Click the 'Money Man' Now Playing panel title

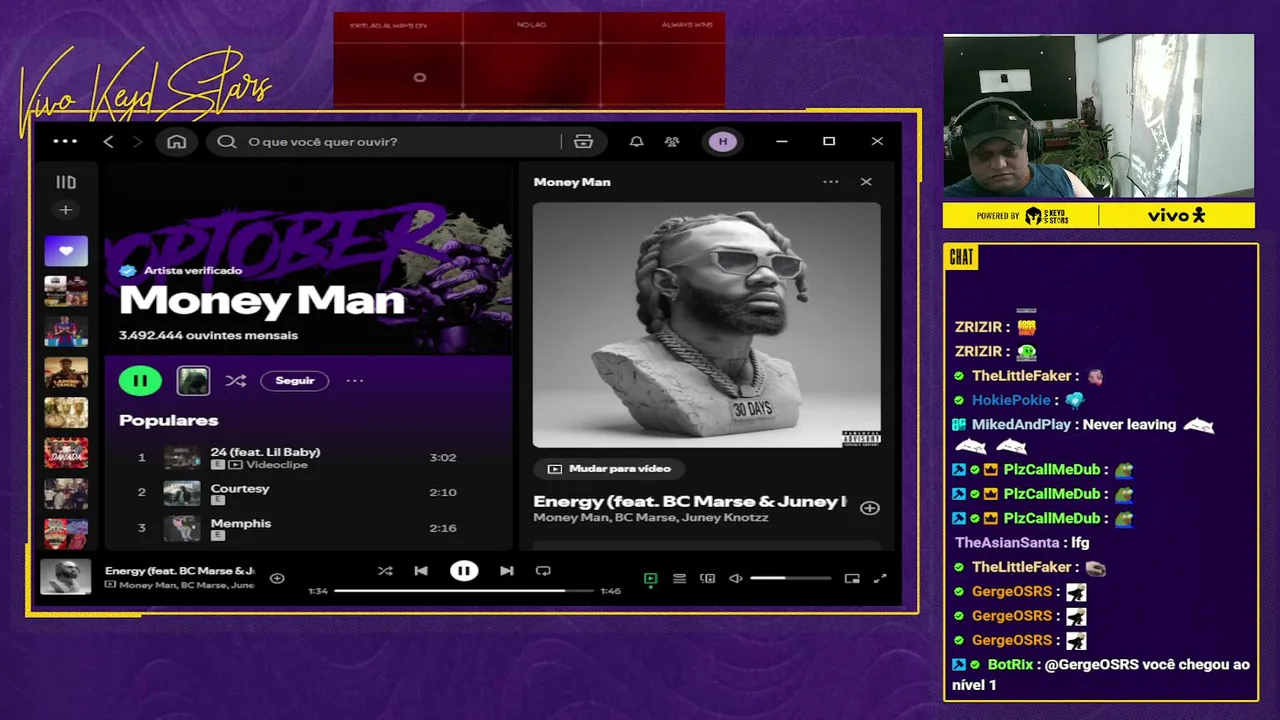coord(572,182)
